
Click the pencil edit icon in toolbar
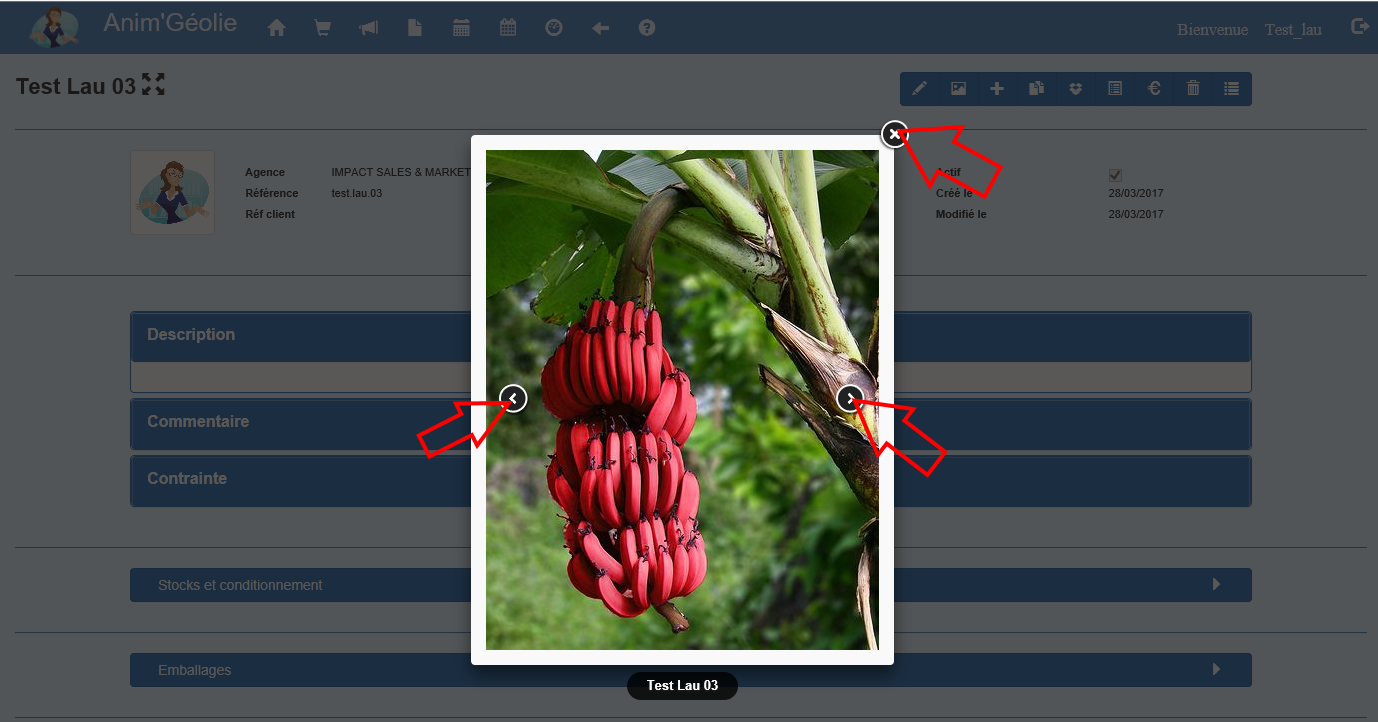(919, 89)
